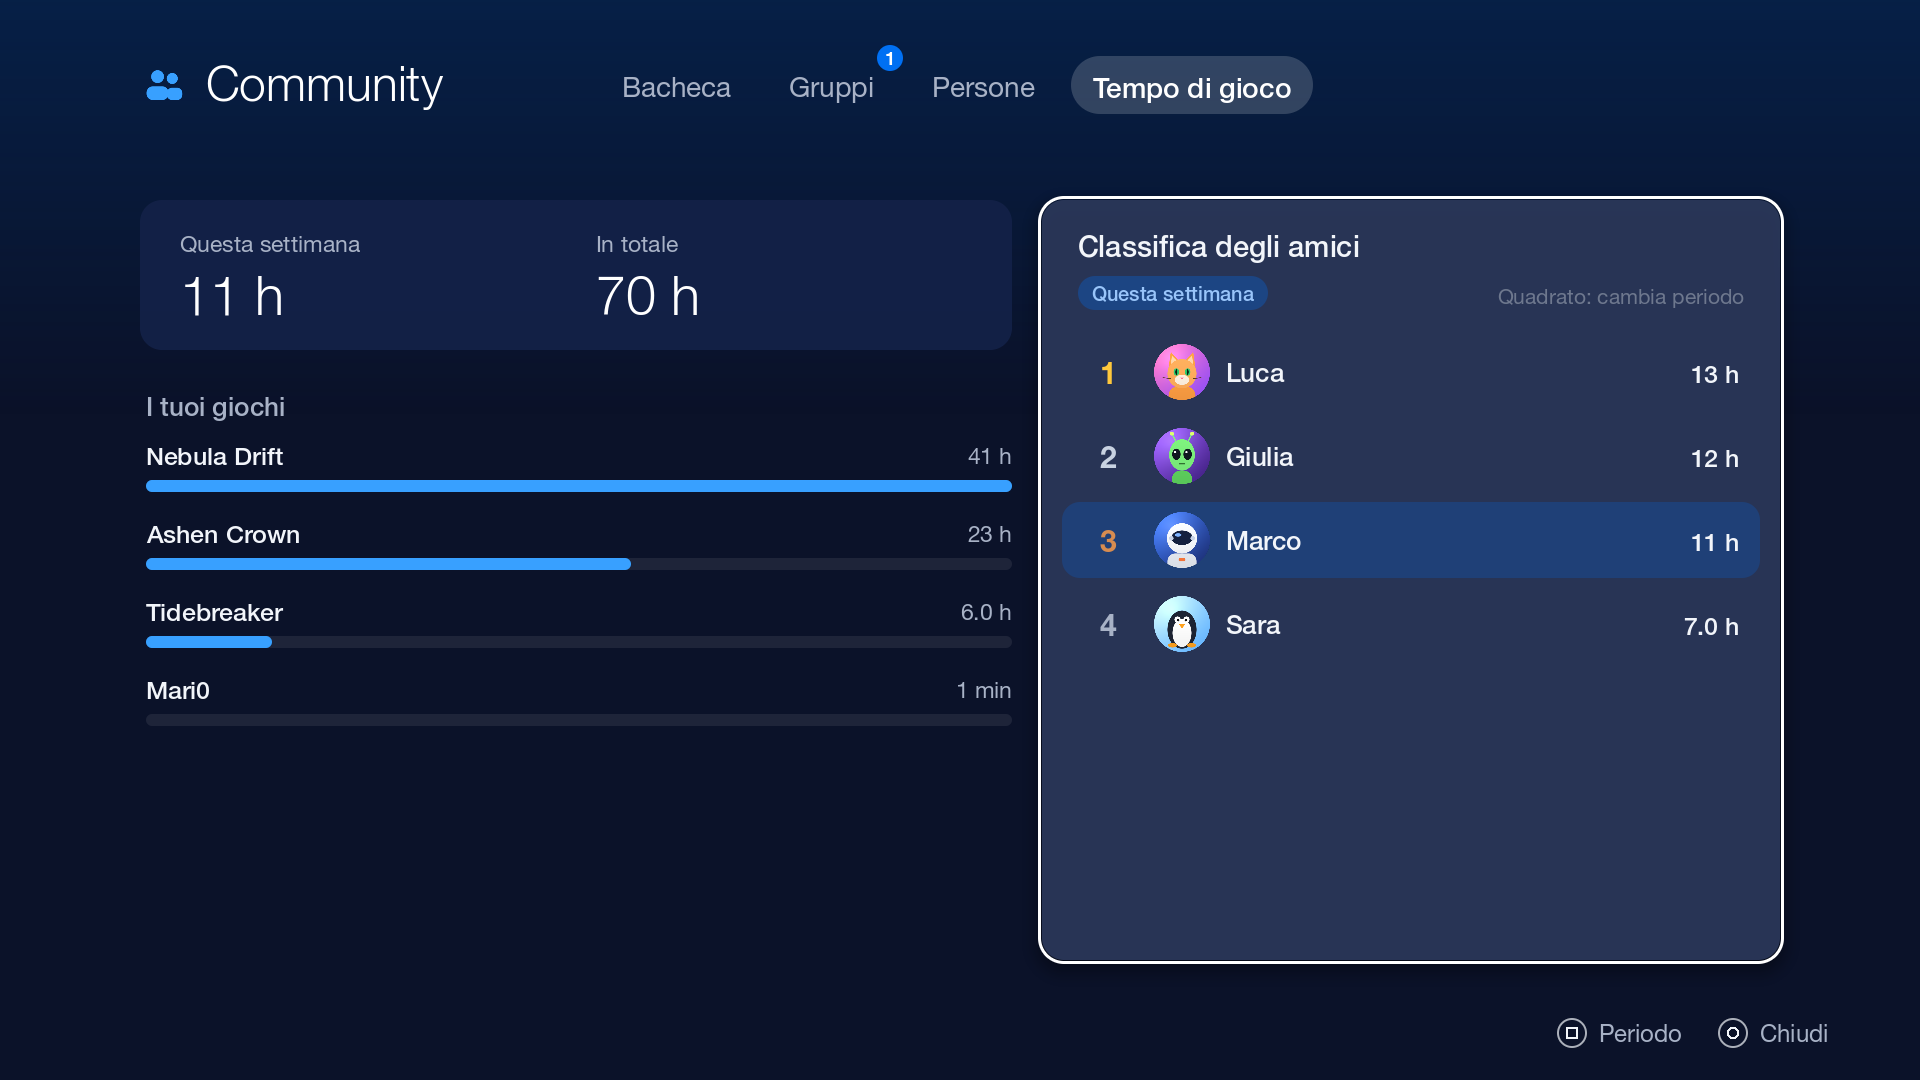
Task: Open the Persone tab
Action: coord(983,87)
